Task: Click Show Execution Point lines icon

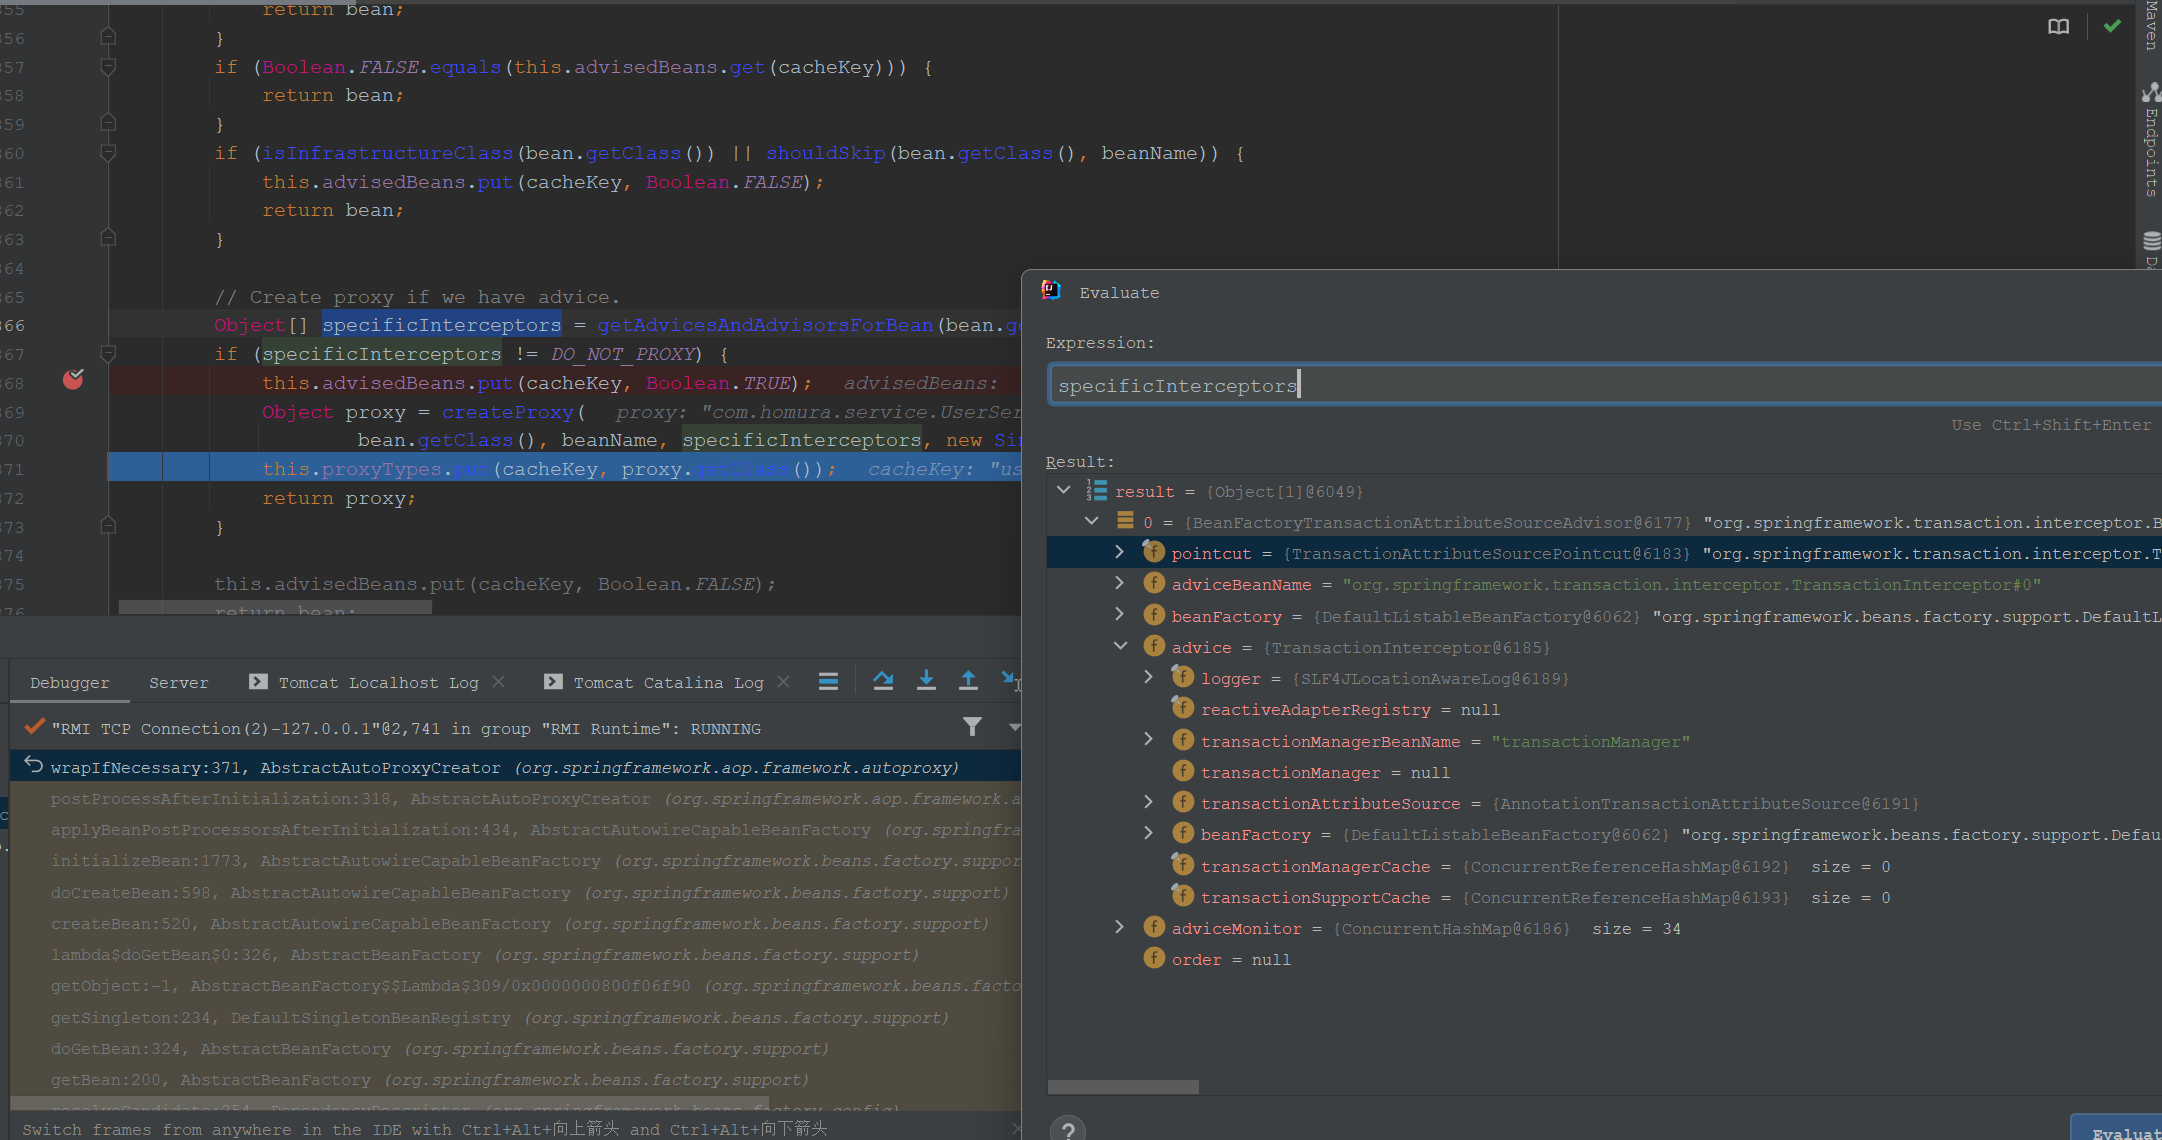Action: [828, 682]
